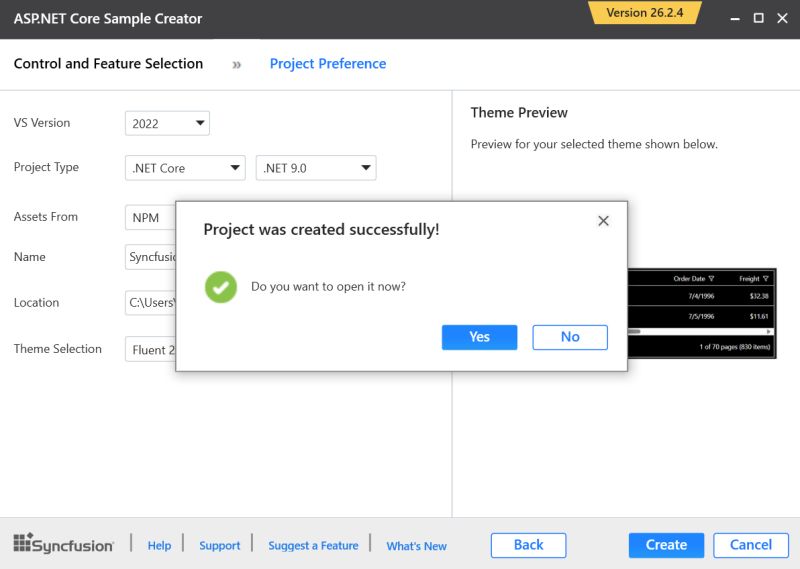Image resolution: width=800 pixels, height=569 pixels.
Task: Click the Version 26.2.4 badge
Action: tap(644, 13)
